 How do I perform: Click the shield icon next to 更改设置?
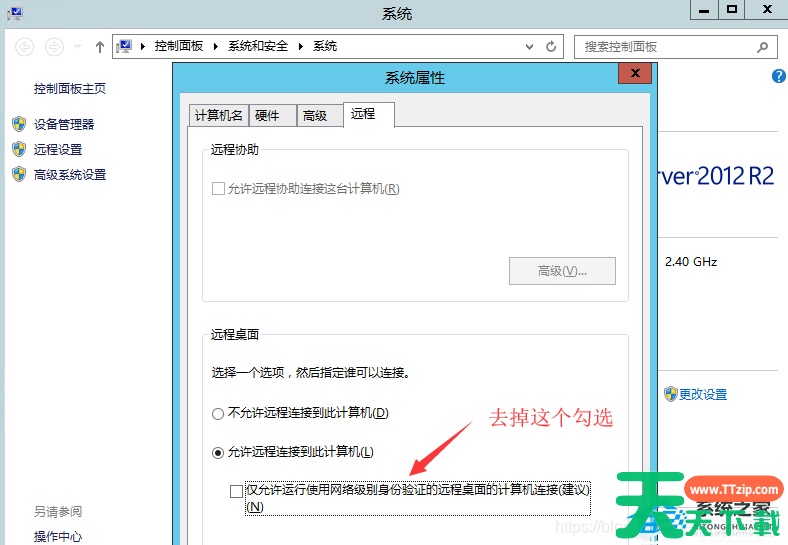(x=671, y=394)
